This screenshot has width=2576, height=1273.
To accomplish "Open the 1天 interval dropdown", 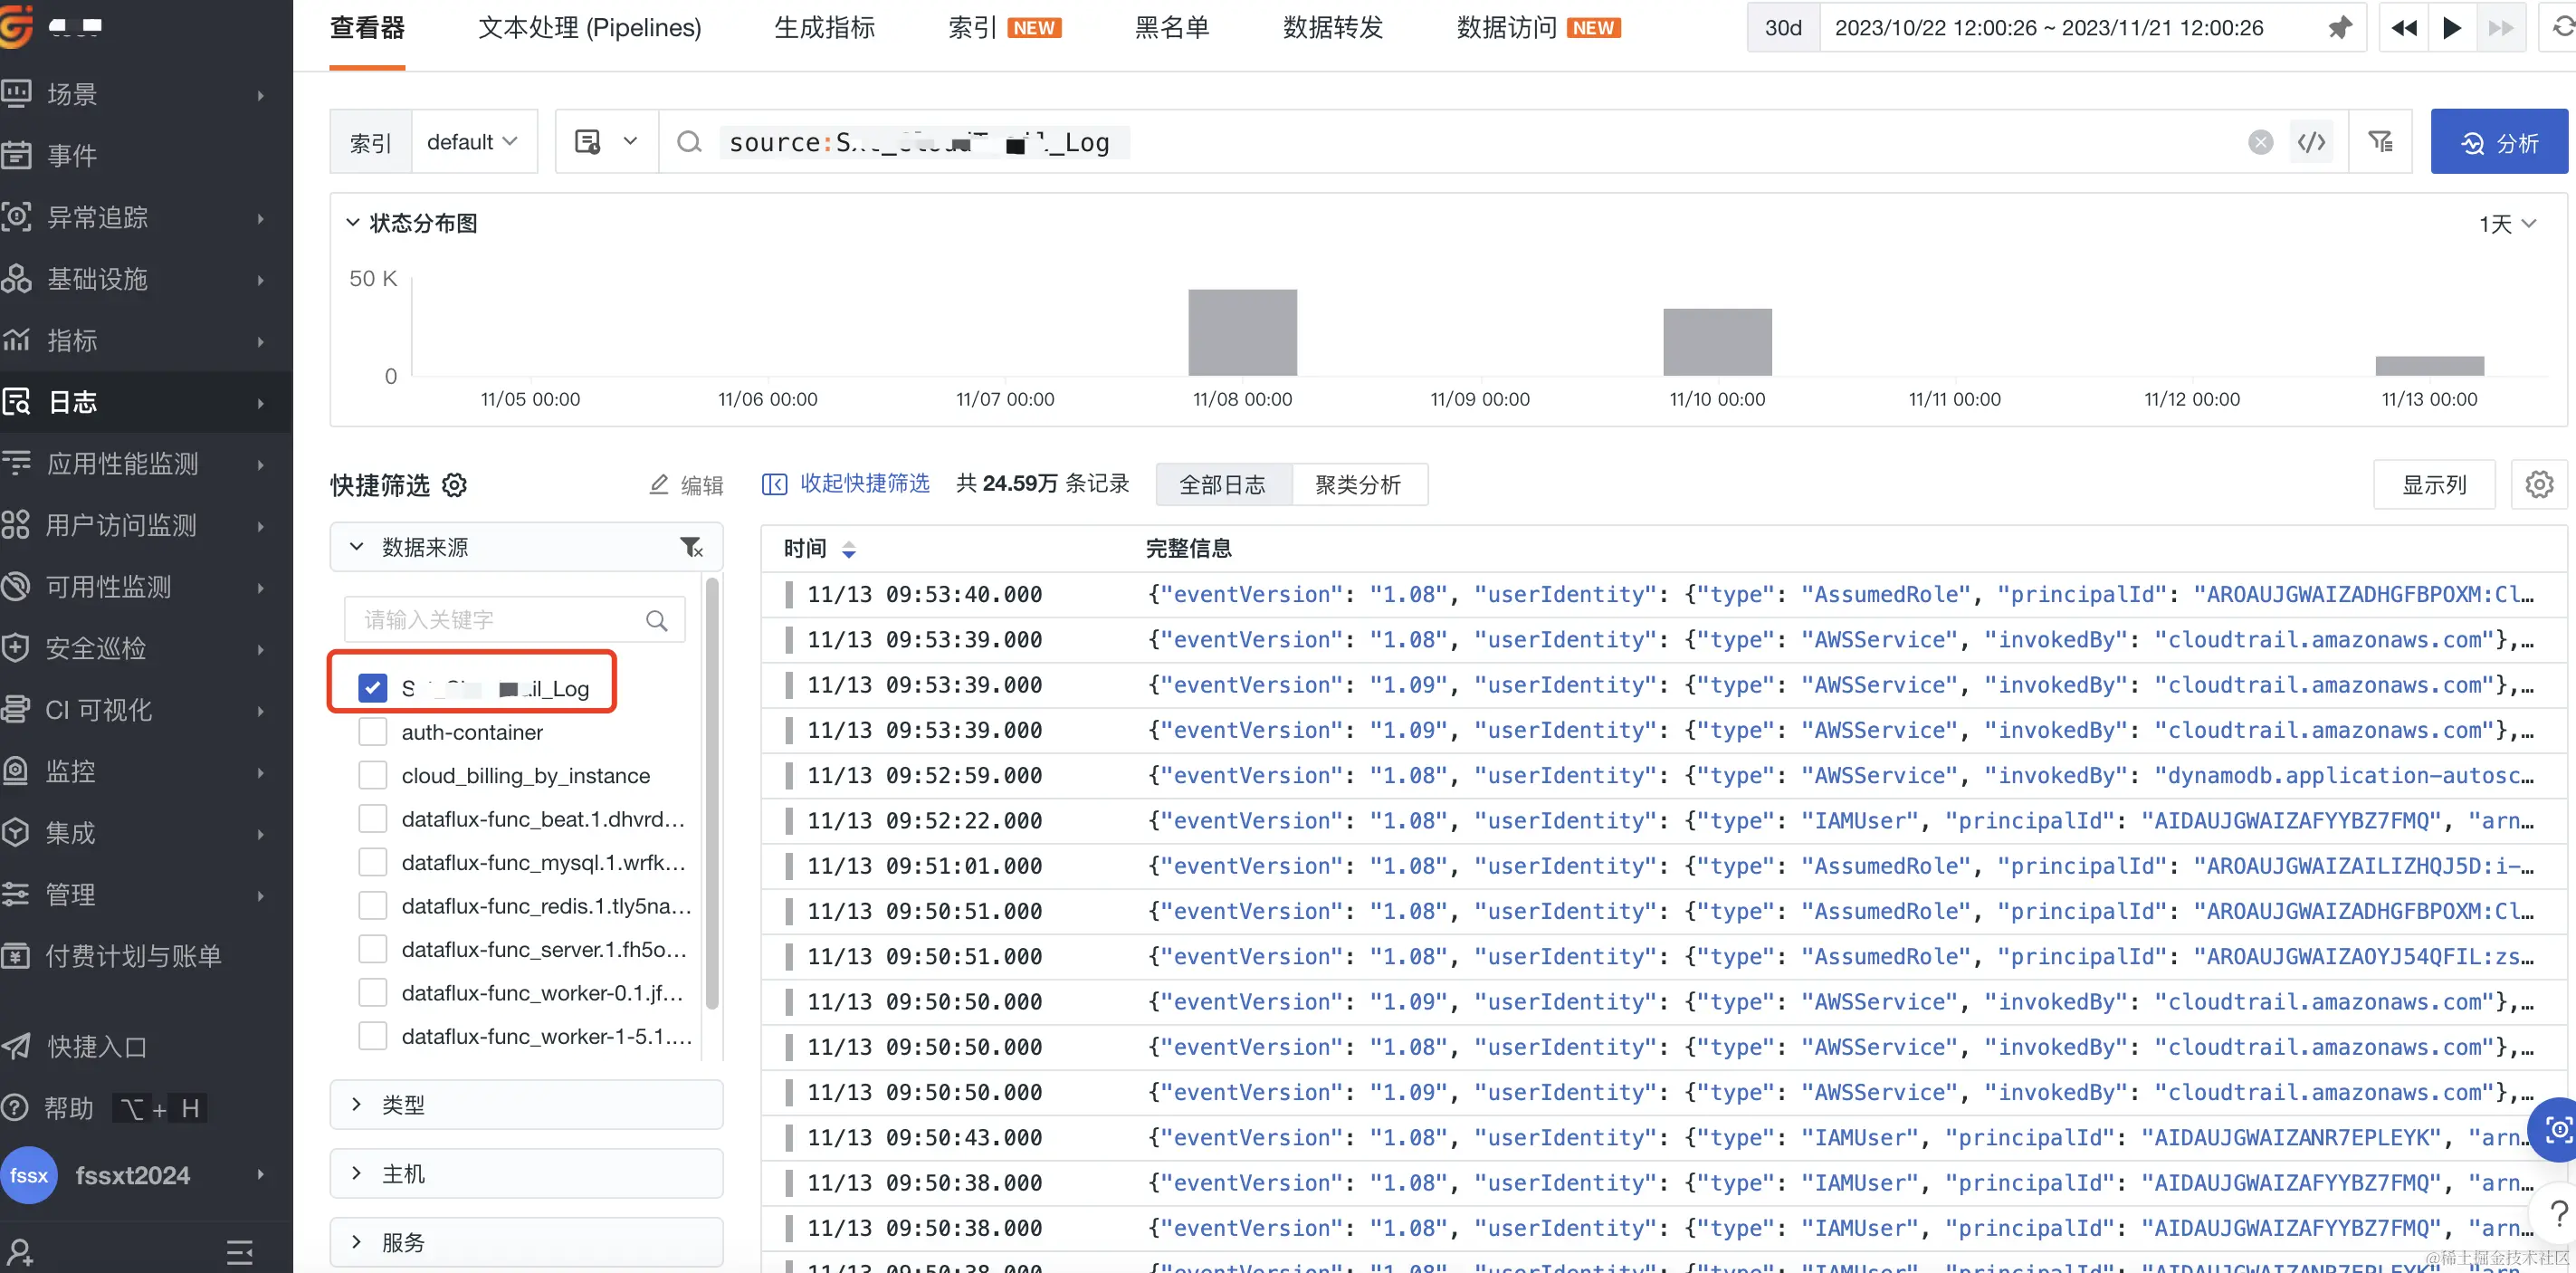I will (2507, 224).
